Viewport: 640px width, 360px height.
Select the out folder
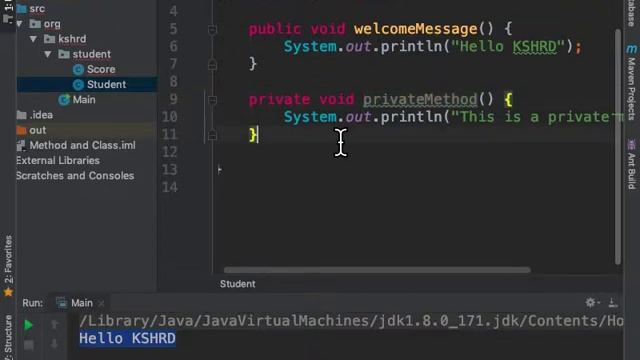coord(38,130)
